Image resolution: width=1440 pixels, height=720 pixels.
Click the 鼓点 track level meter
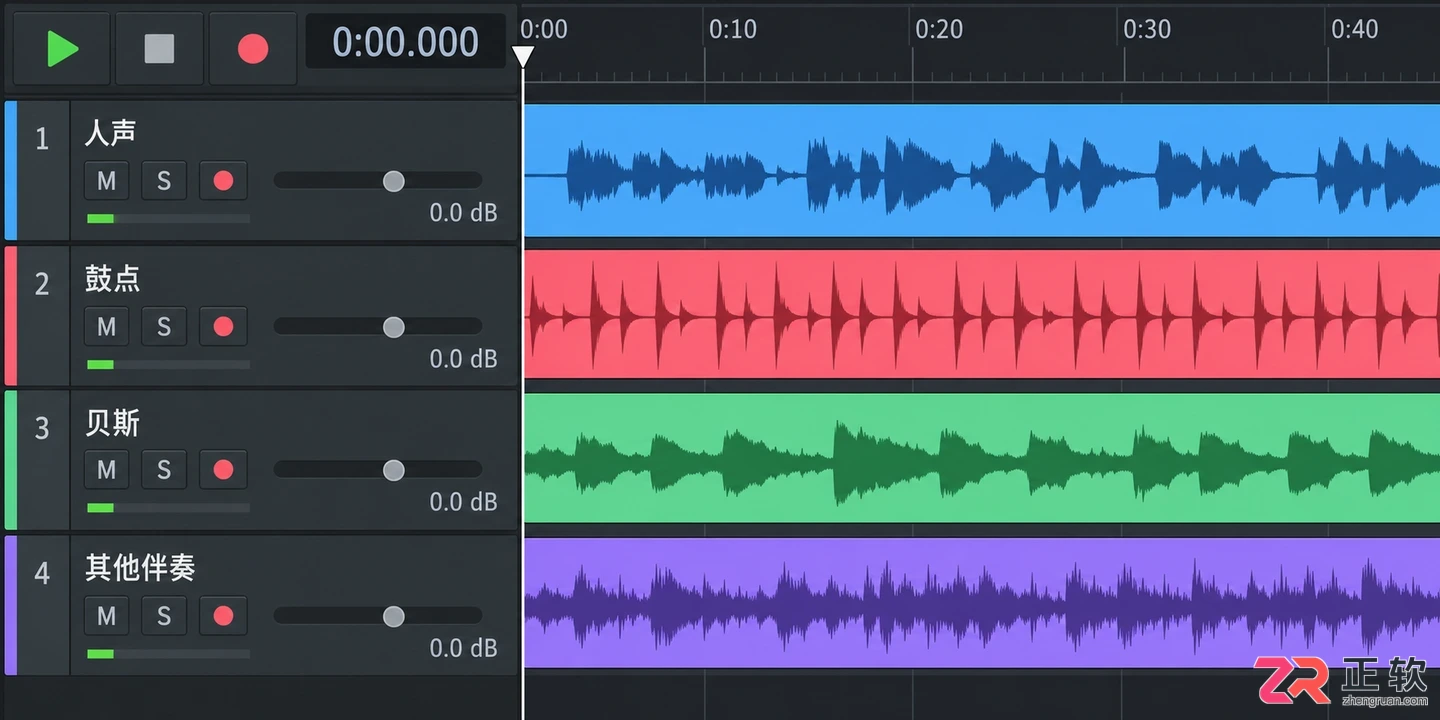[x=168, y=364]
